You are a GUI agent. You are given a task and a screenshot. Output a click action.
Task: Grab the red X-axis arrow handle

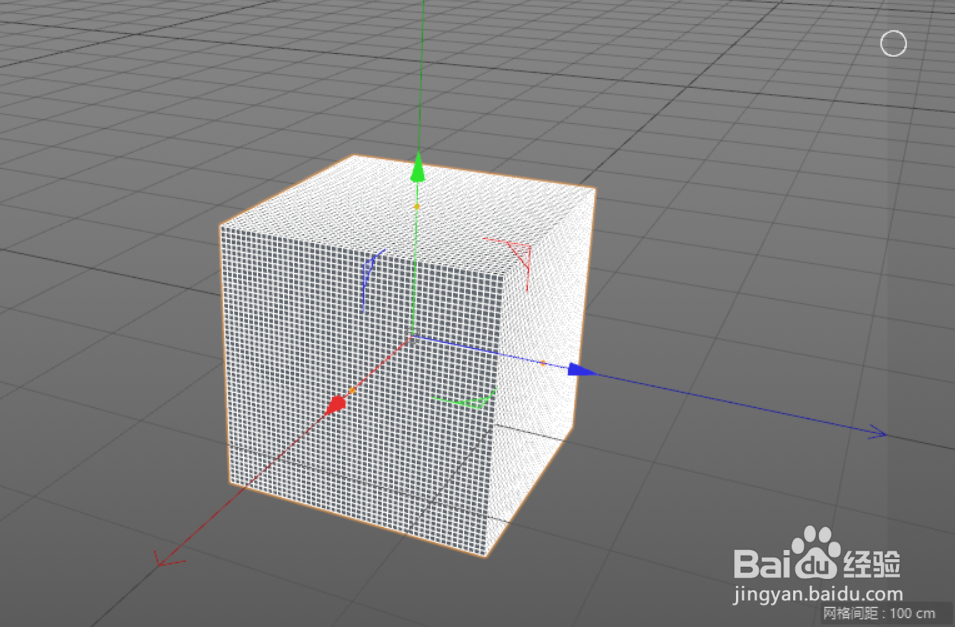click(336, 405)
